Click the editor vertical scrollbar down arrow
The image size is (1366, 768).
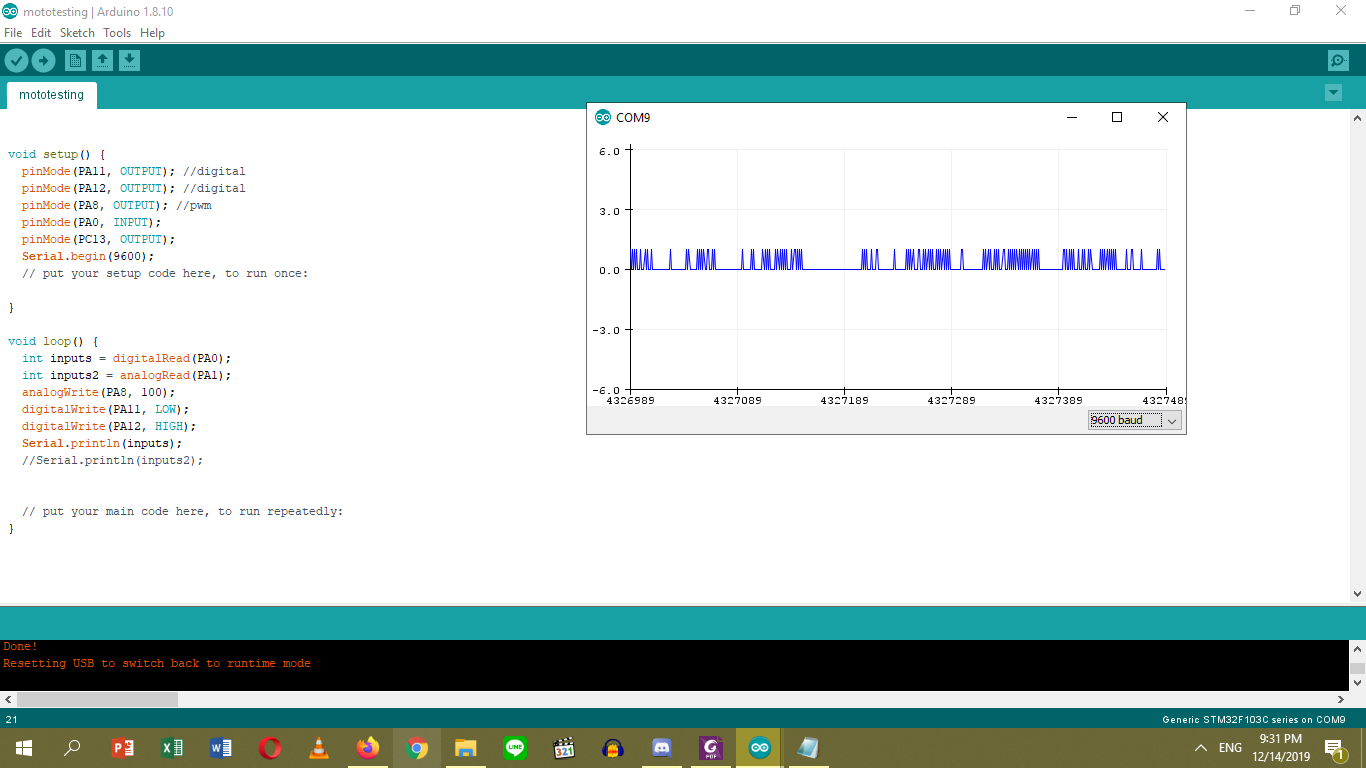point(1357,594)
